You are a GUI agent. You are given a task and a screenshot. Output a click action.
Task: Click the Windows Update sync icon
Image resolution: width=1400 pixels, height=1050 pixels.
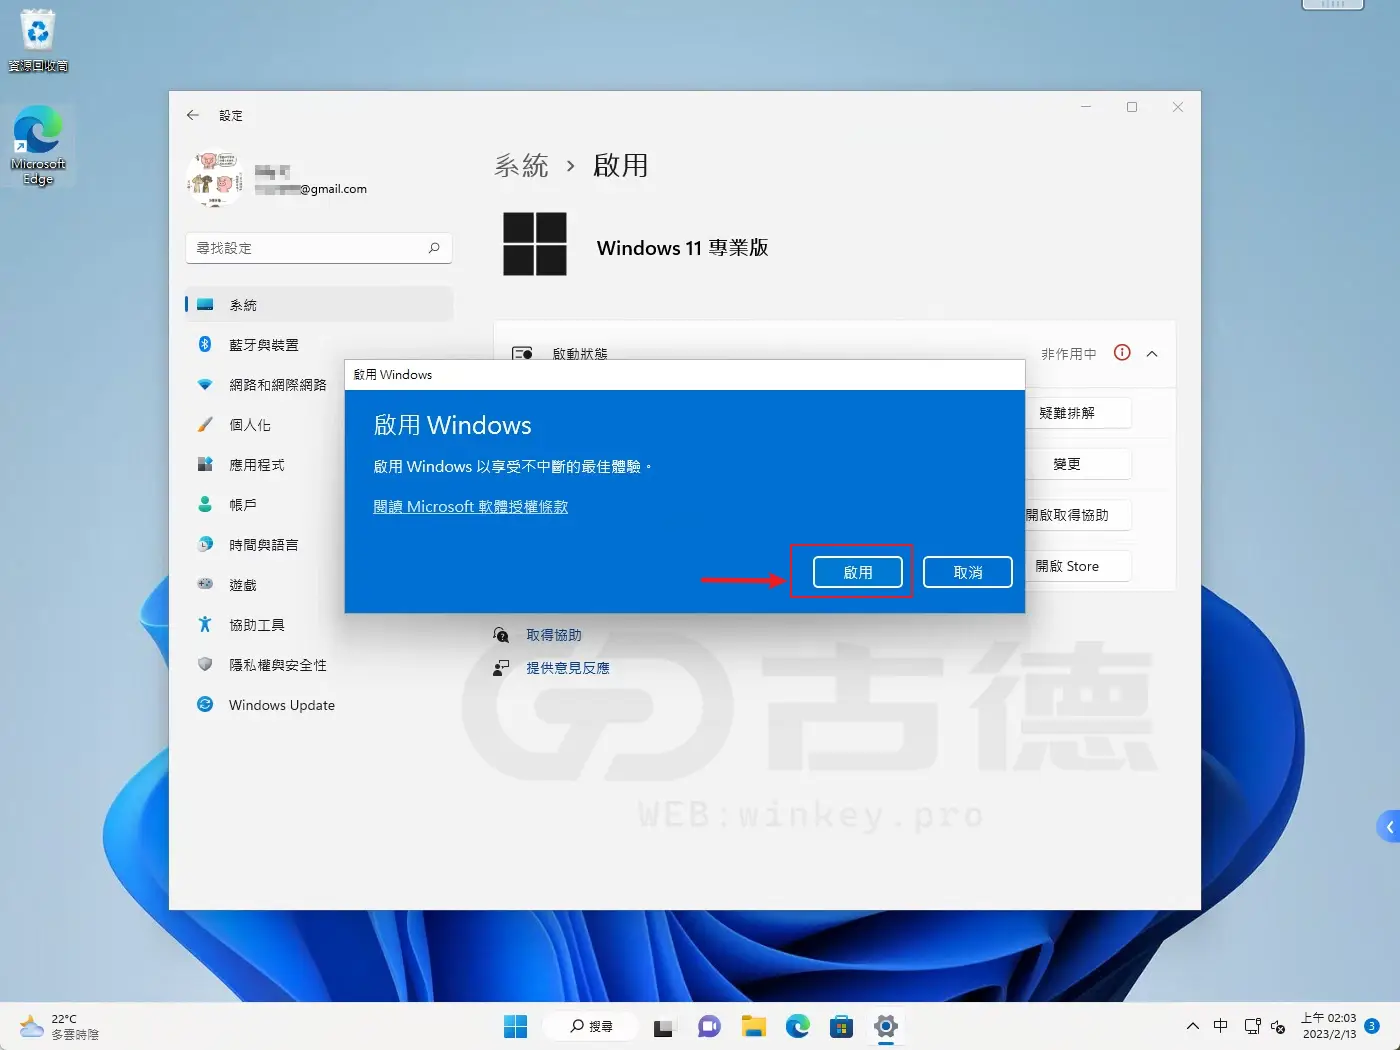point(205,704)
